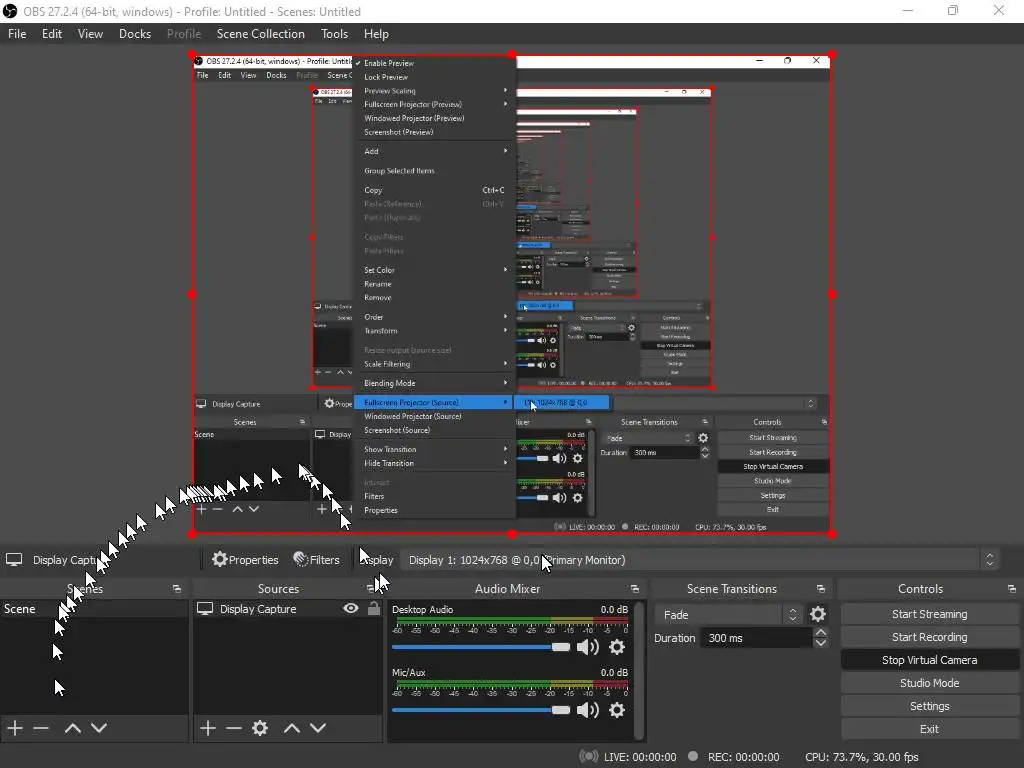The height and width of the screenshot is (768, 1024).
Task: Open Settings from Controls panel
Action: pos(929,706)
